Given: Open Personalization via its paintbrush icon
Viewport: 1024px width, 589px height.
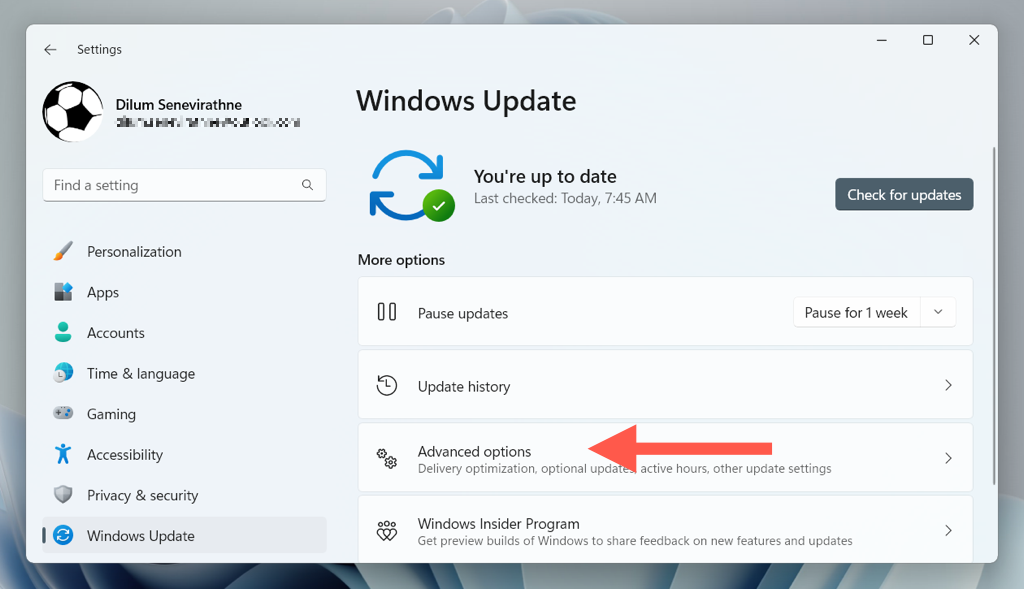Looking at the screenshot, I should [63, 251].
